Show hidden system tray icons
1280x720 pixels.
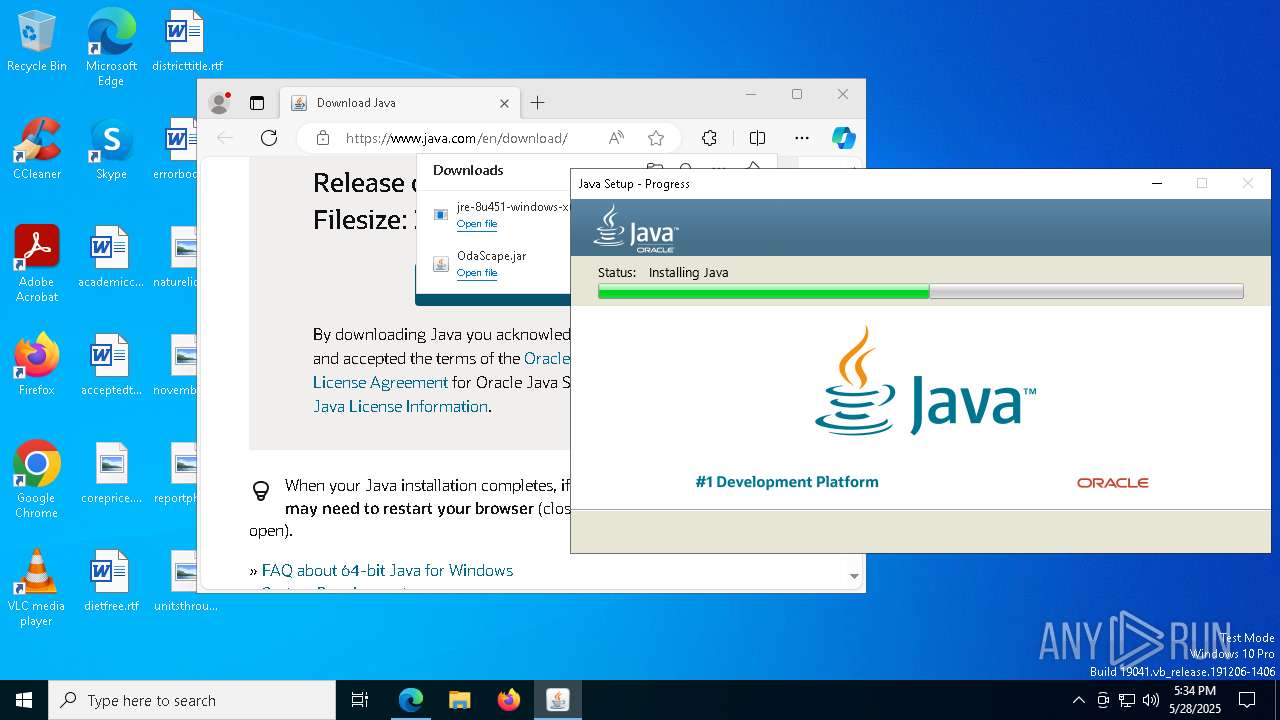click(x=1078, y=700)
